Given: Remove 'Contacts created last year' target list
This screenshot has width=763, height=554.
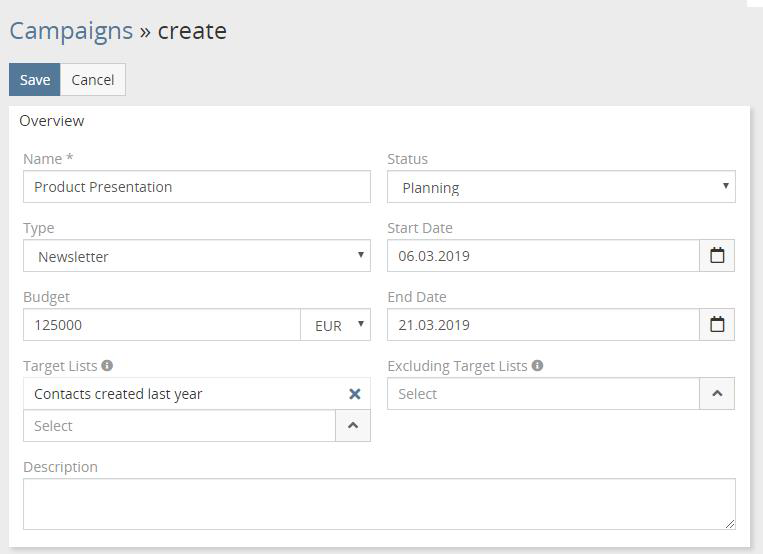Looking at the screenshot, I should point(354,394).
